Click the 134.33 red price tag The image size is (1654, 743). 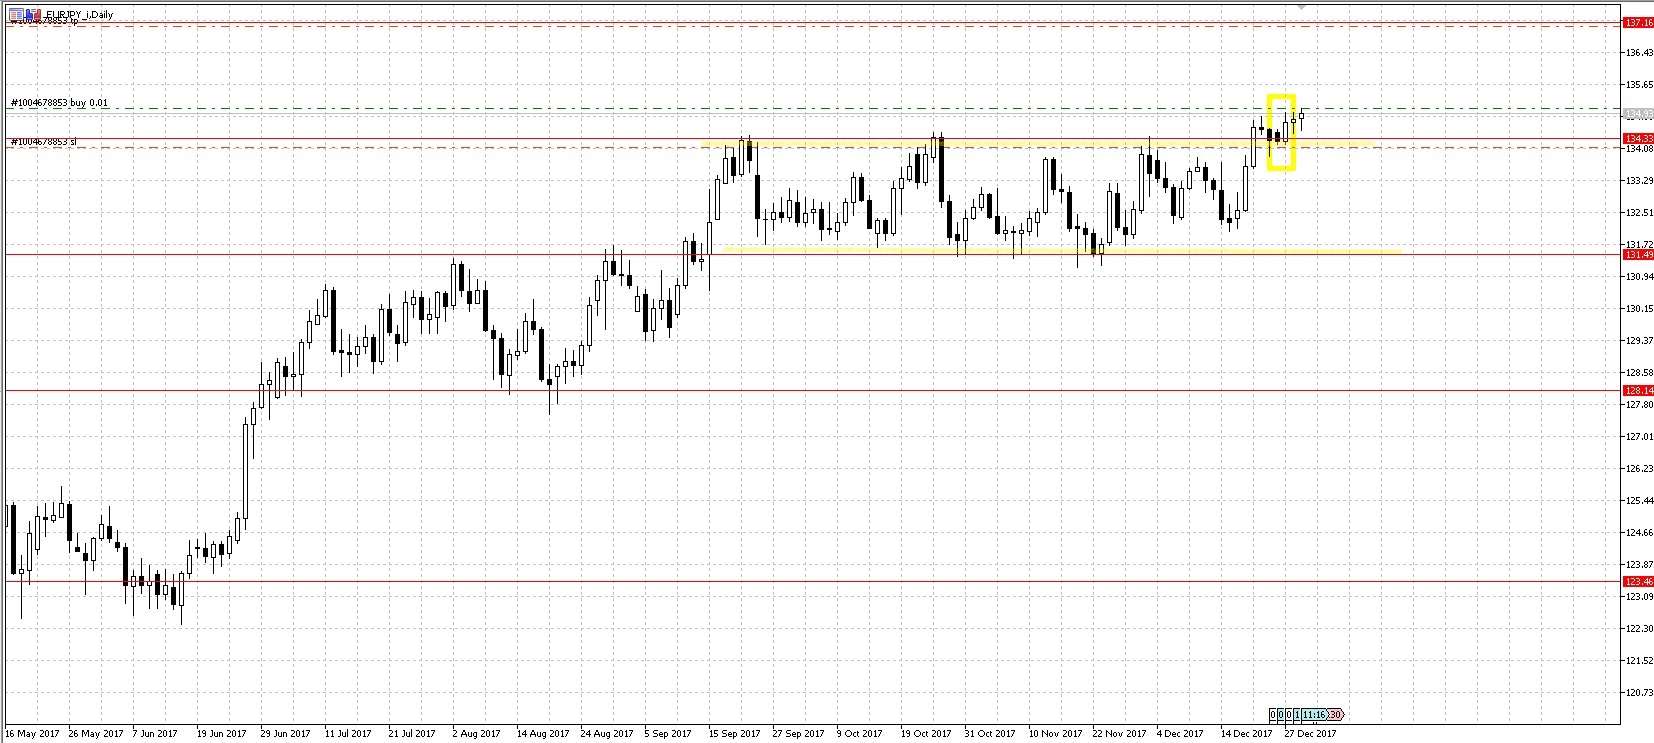click(1638, 138)
